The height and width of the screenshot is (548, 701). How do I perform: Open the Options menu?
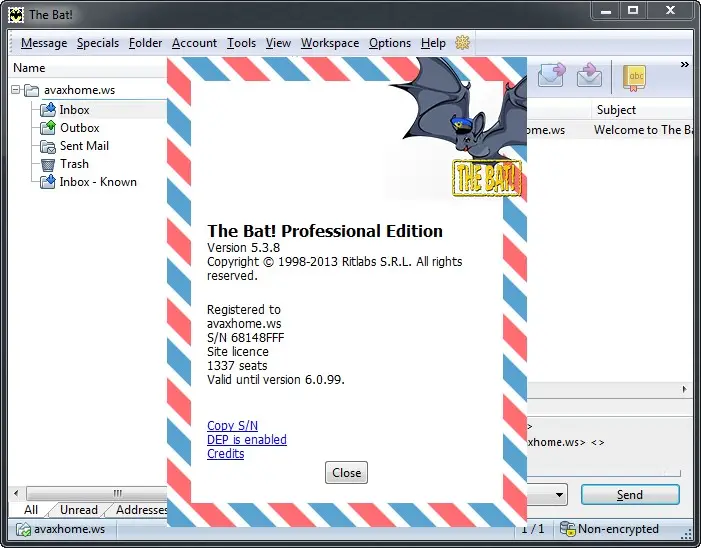coord(390,43)
